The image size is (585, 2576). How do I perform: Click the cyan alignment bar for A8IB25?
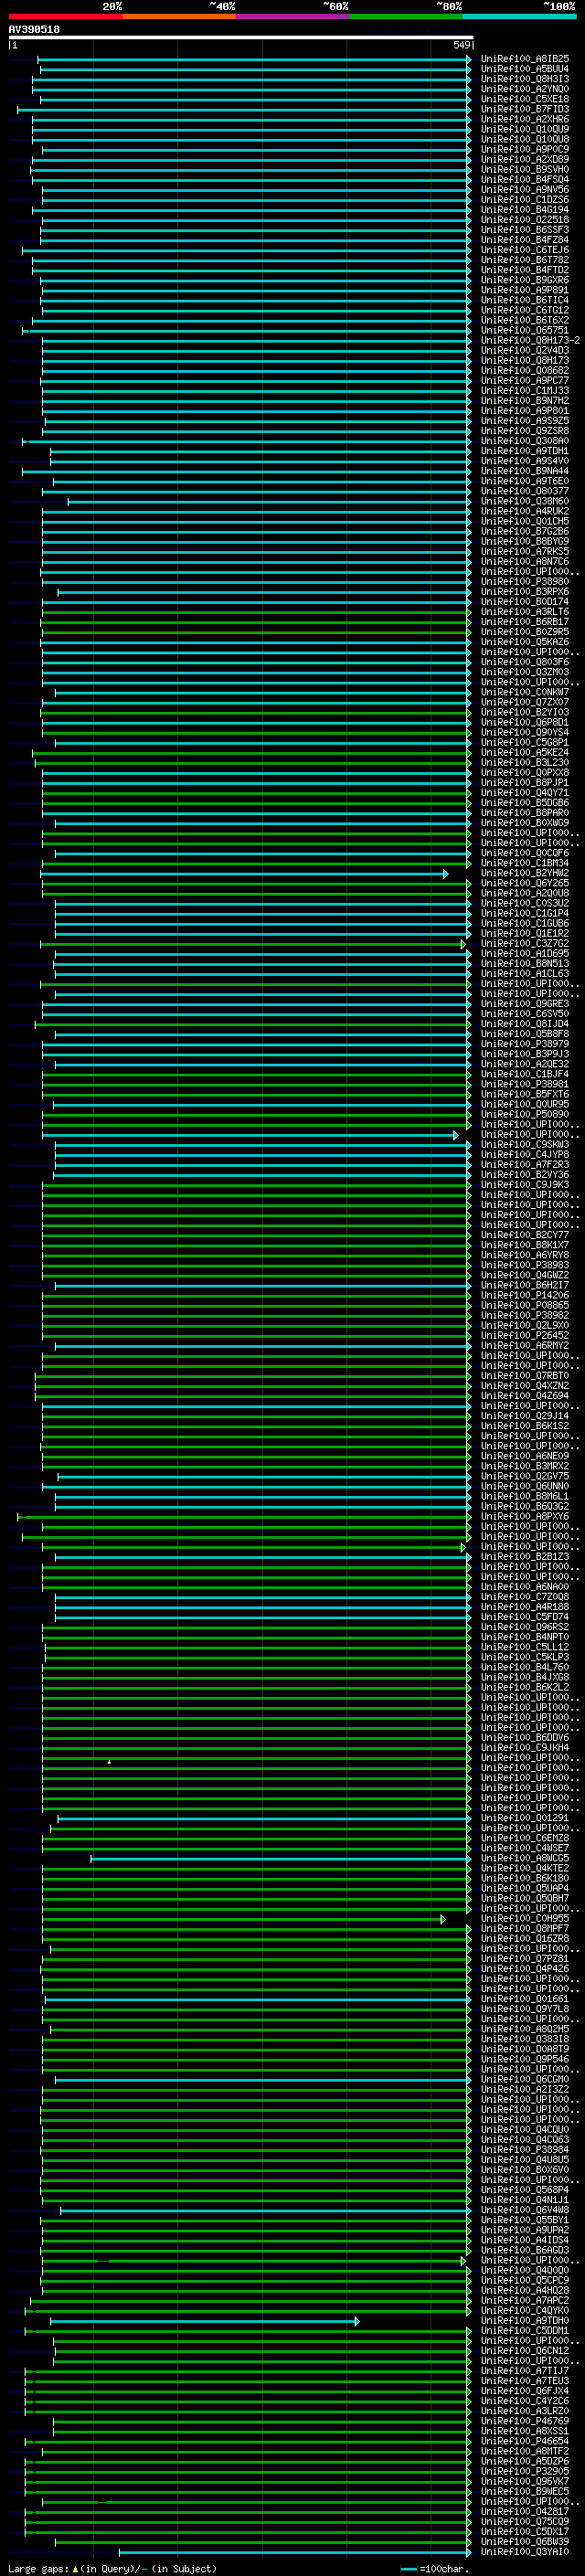[x=254, y=60]
